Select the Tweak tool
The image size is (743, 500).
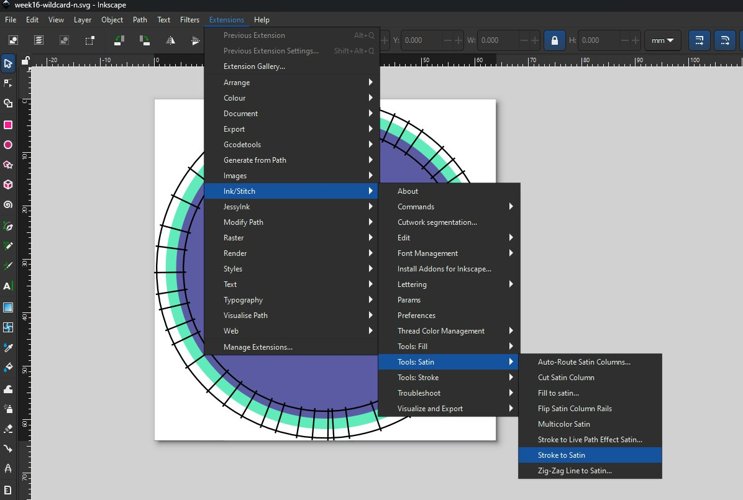click(8, 389)
